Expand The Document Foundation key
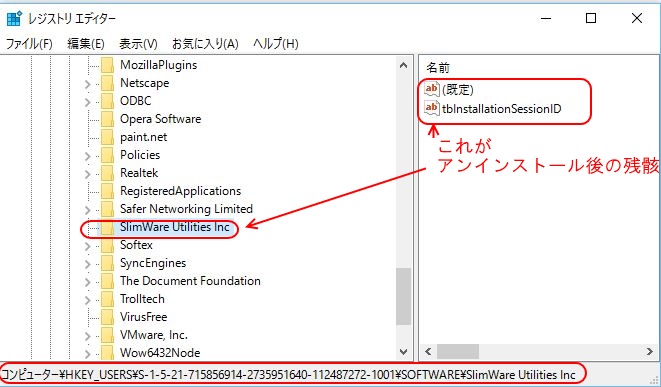The image size is (661, 387). 88,282
